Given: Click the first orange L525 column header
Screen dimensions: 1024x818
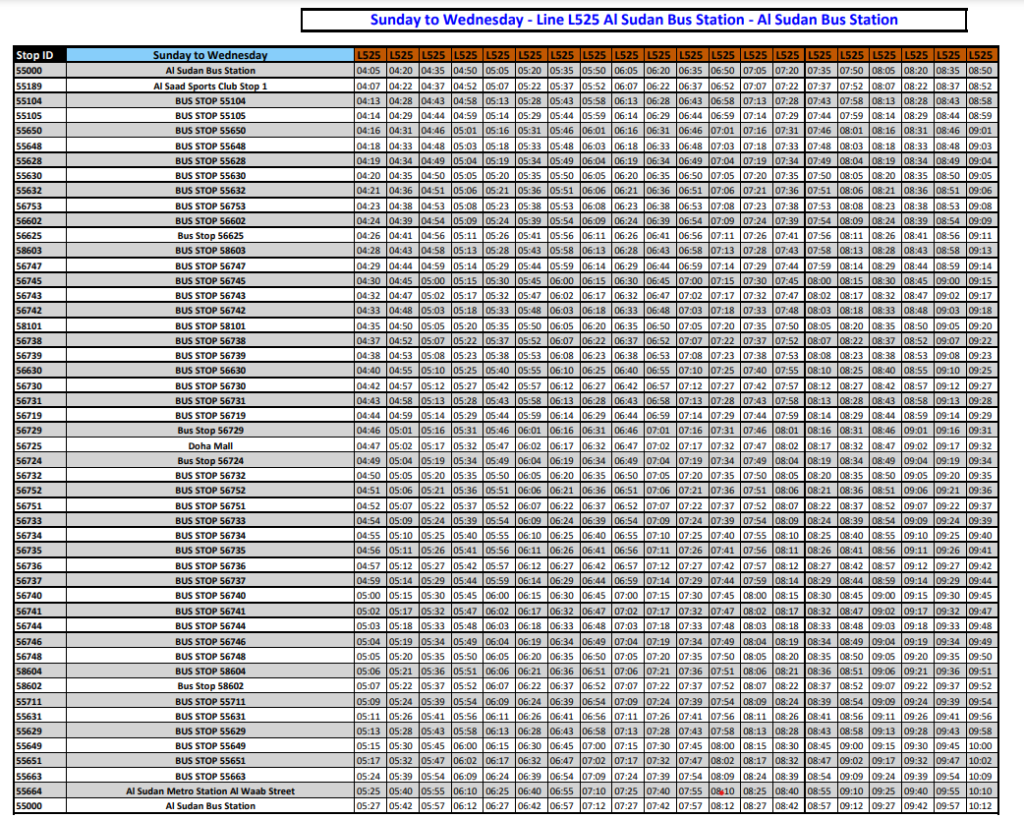Looking at the screenshot, I should point(369,56).
